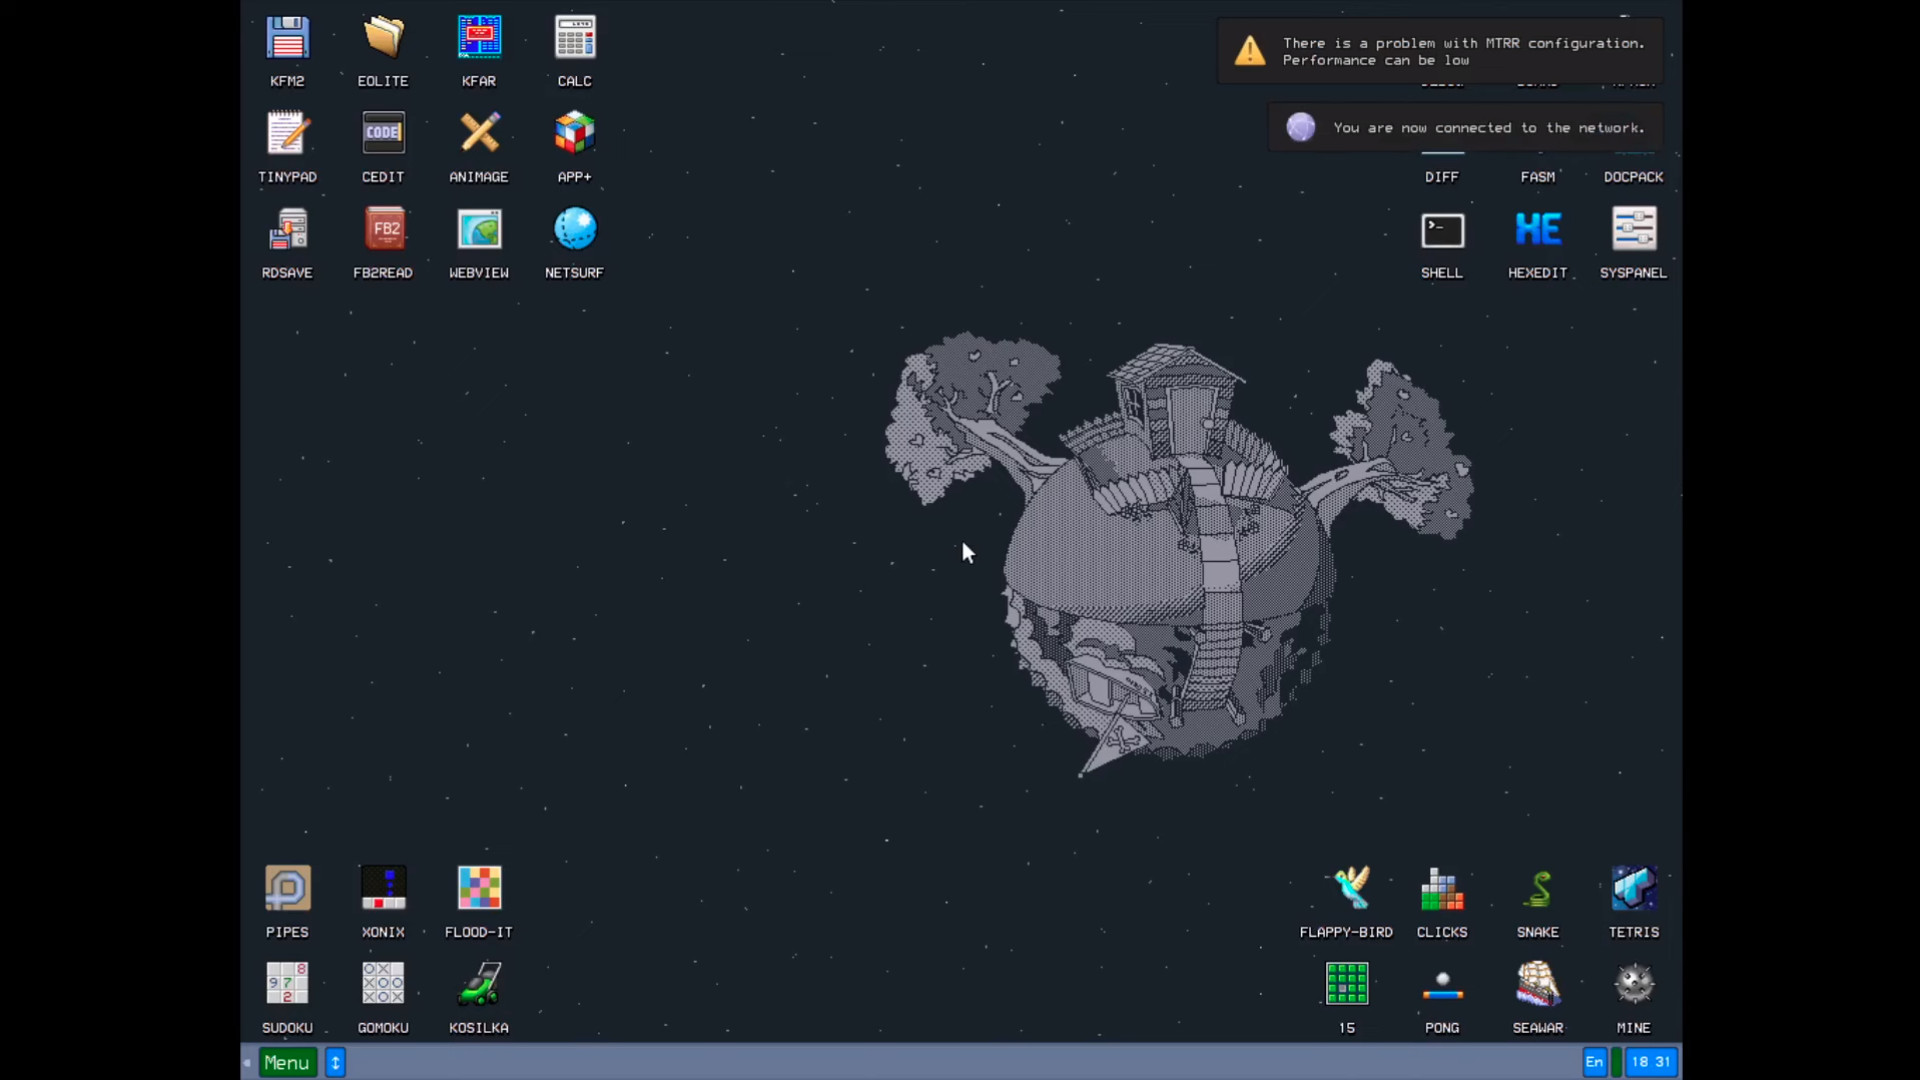Click the En language indicator

1594,1062
